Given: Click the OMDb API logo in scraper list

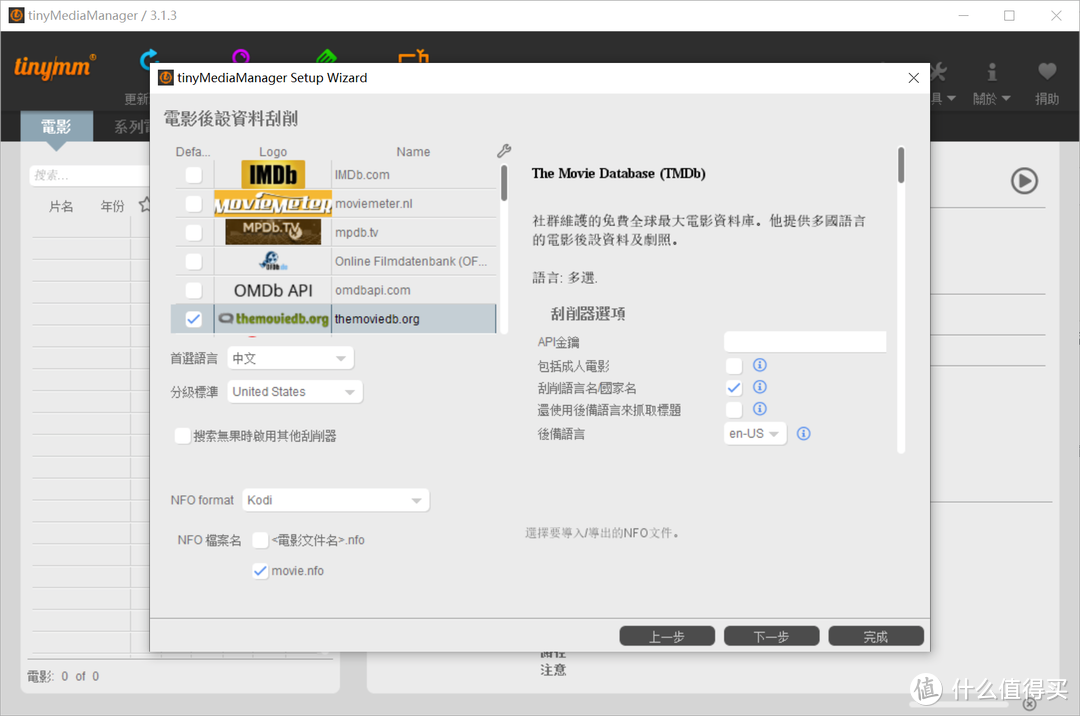Looking at the screenshot, I should coord(273,291).
